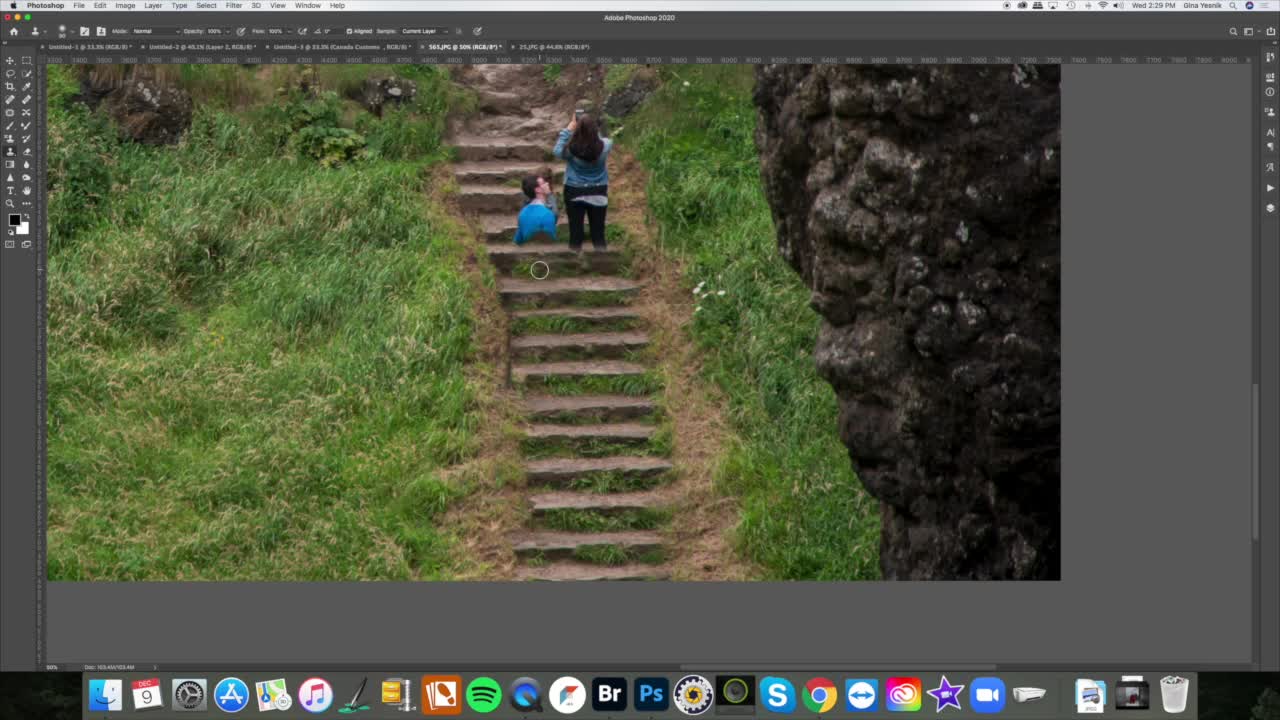Set the background color swatch
The image size is (1280, 720).
pos(23,229)
